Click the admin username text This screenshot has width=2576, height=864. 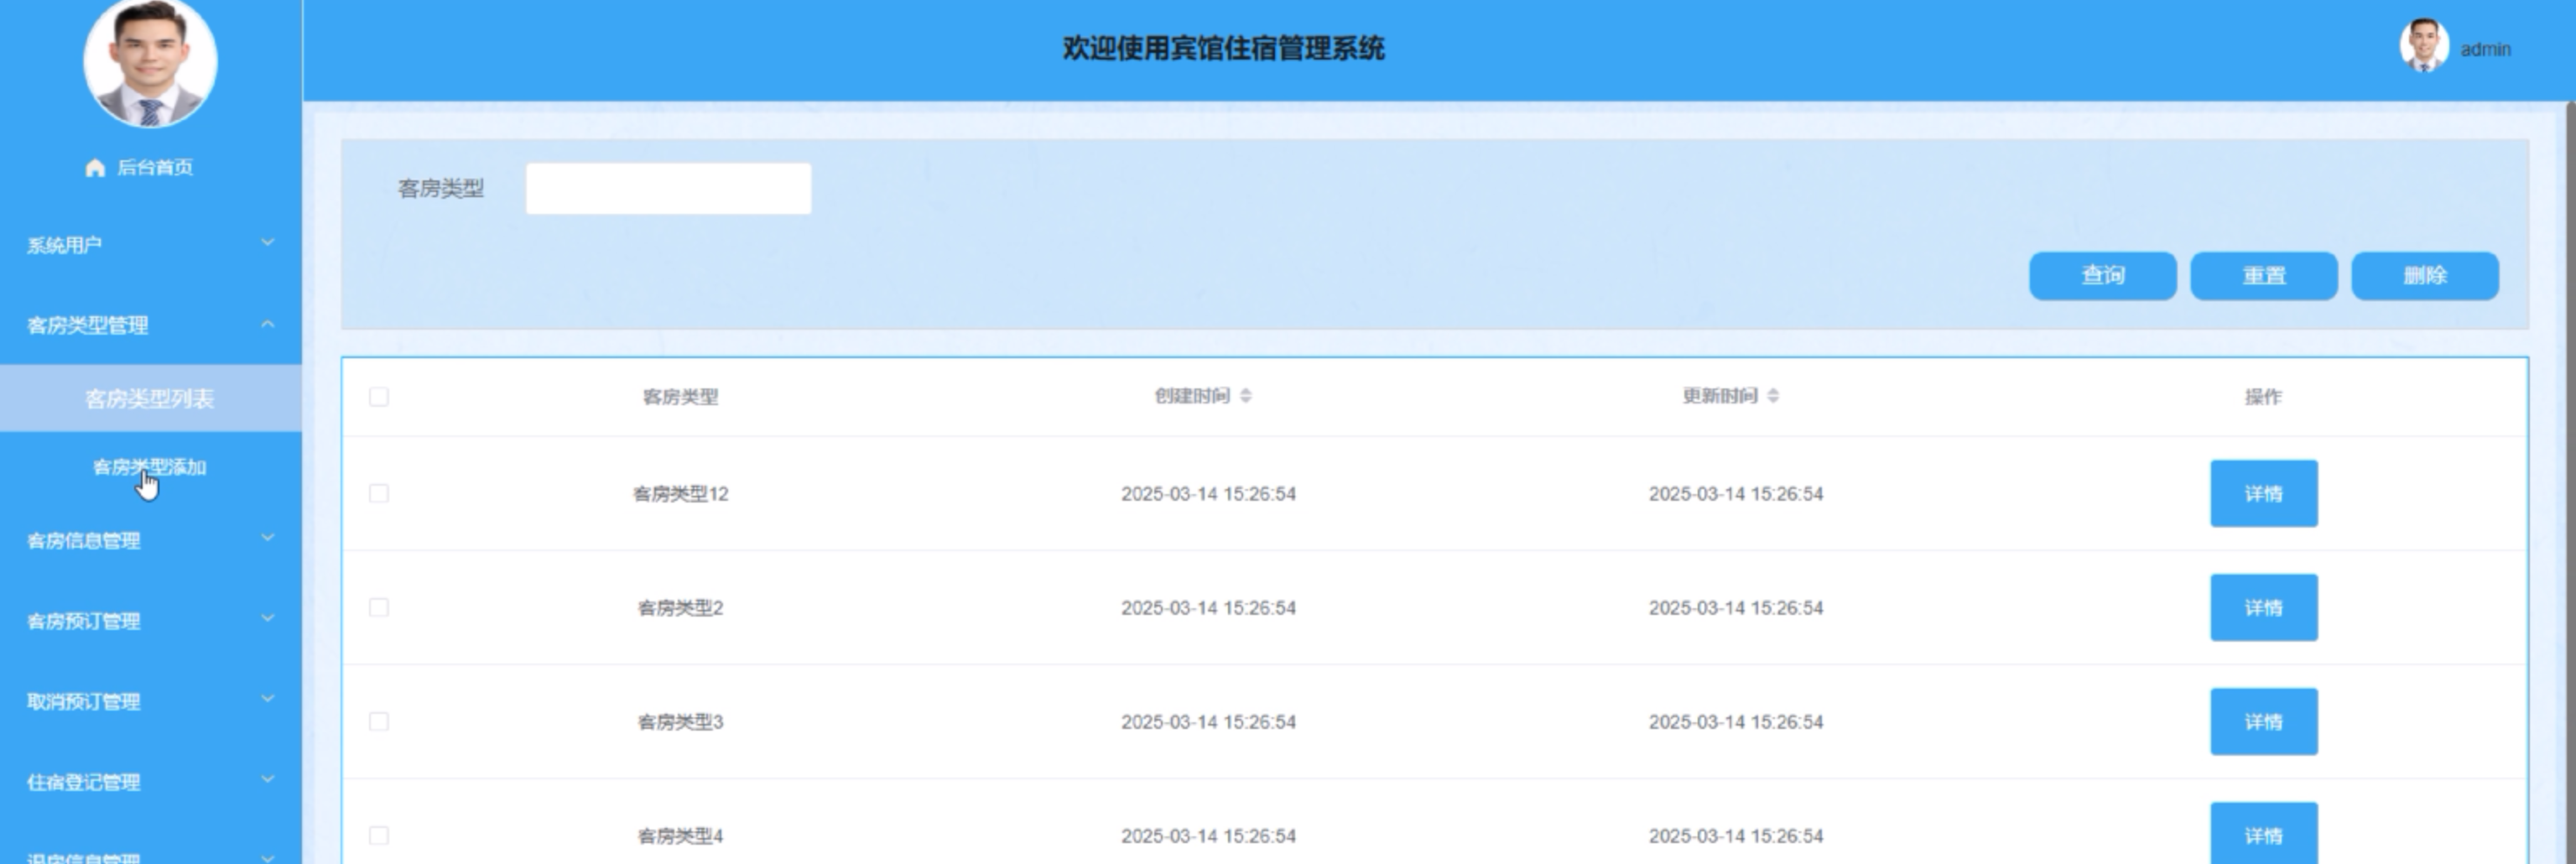[x=2485, y=49]
